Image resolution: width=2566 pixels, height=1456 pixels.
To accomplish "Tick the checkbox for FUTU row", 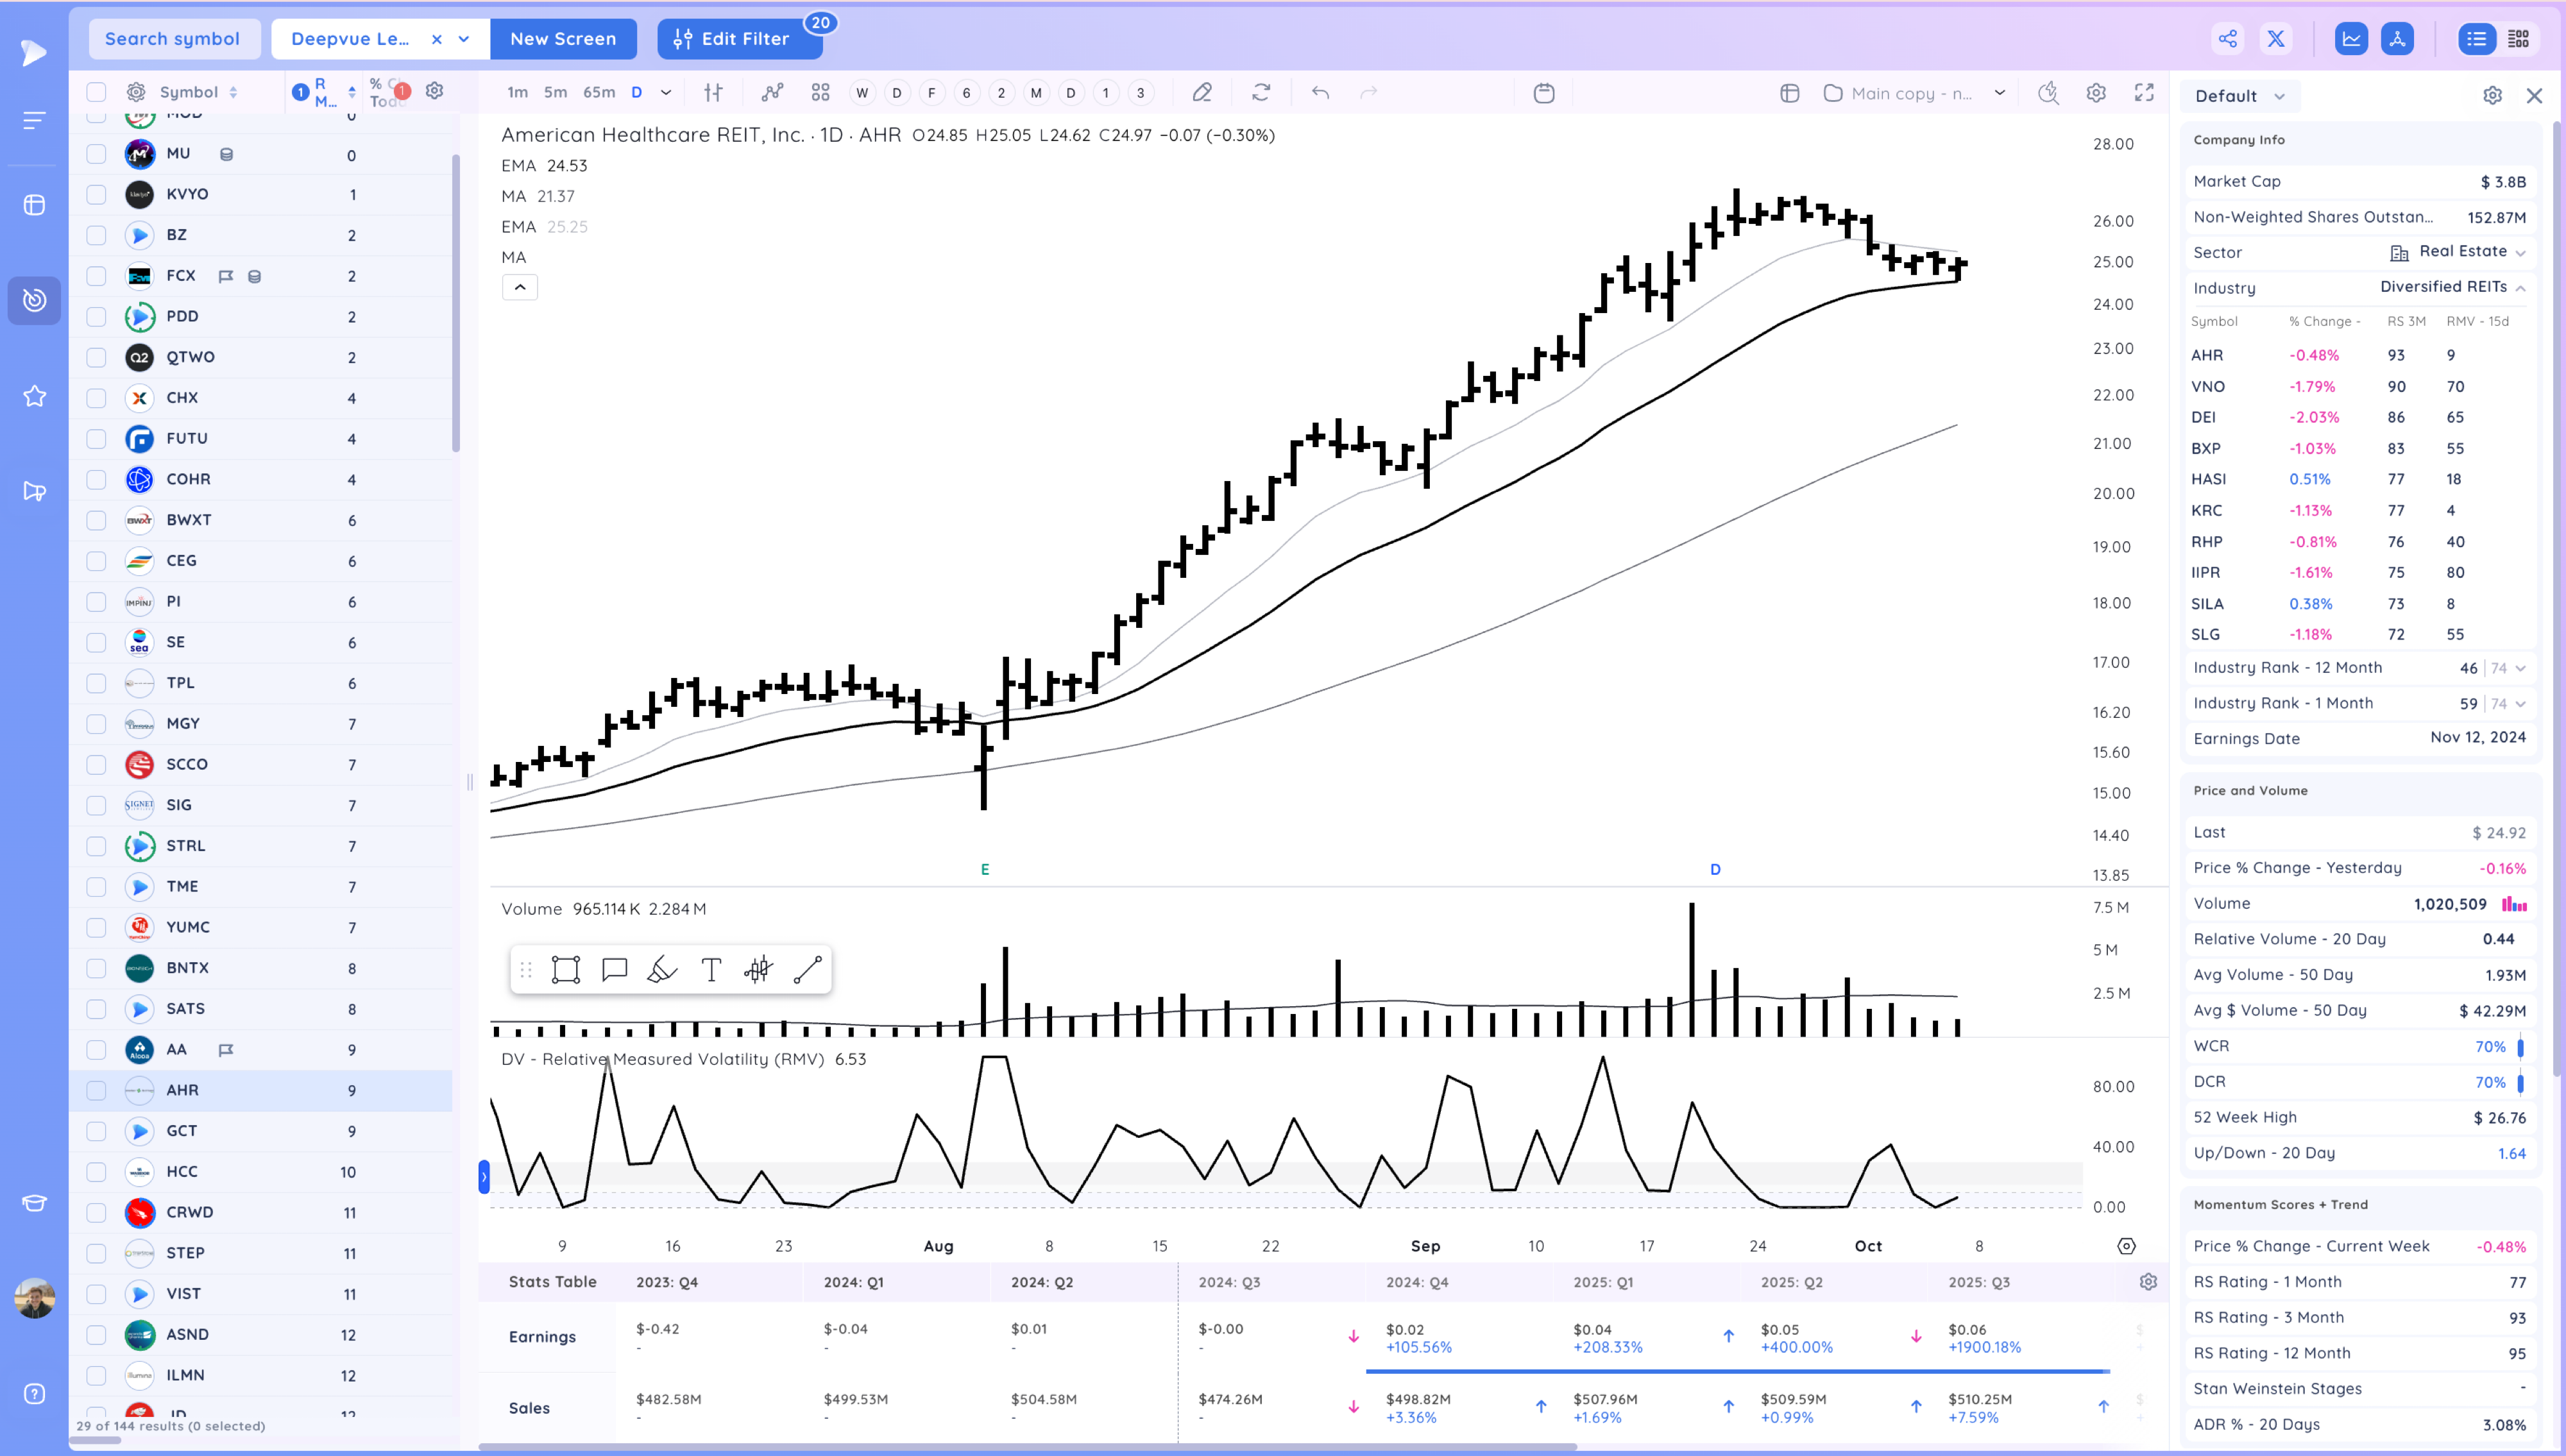I will pos(96,438).
